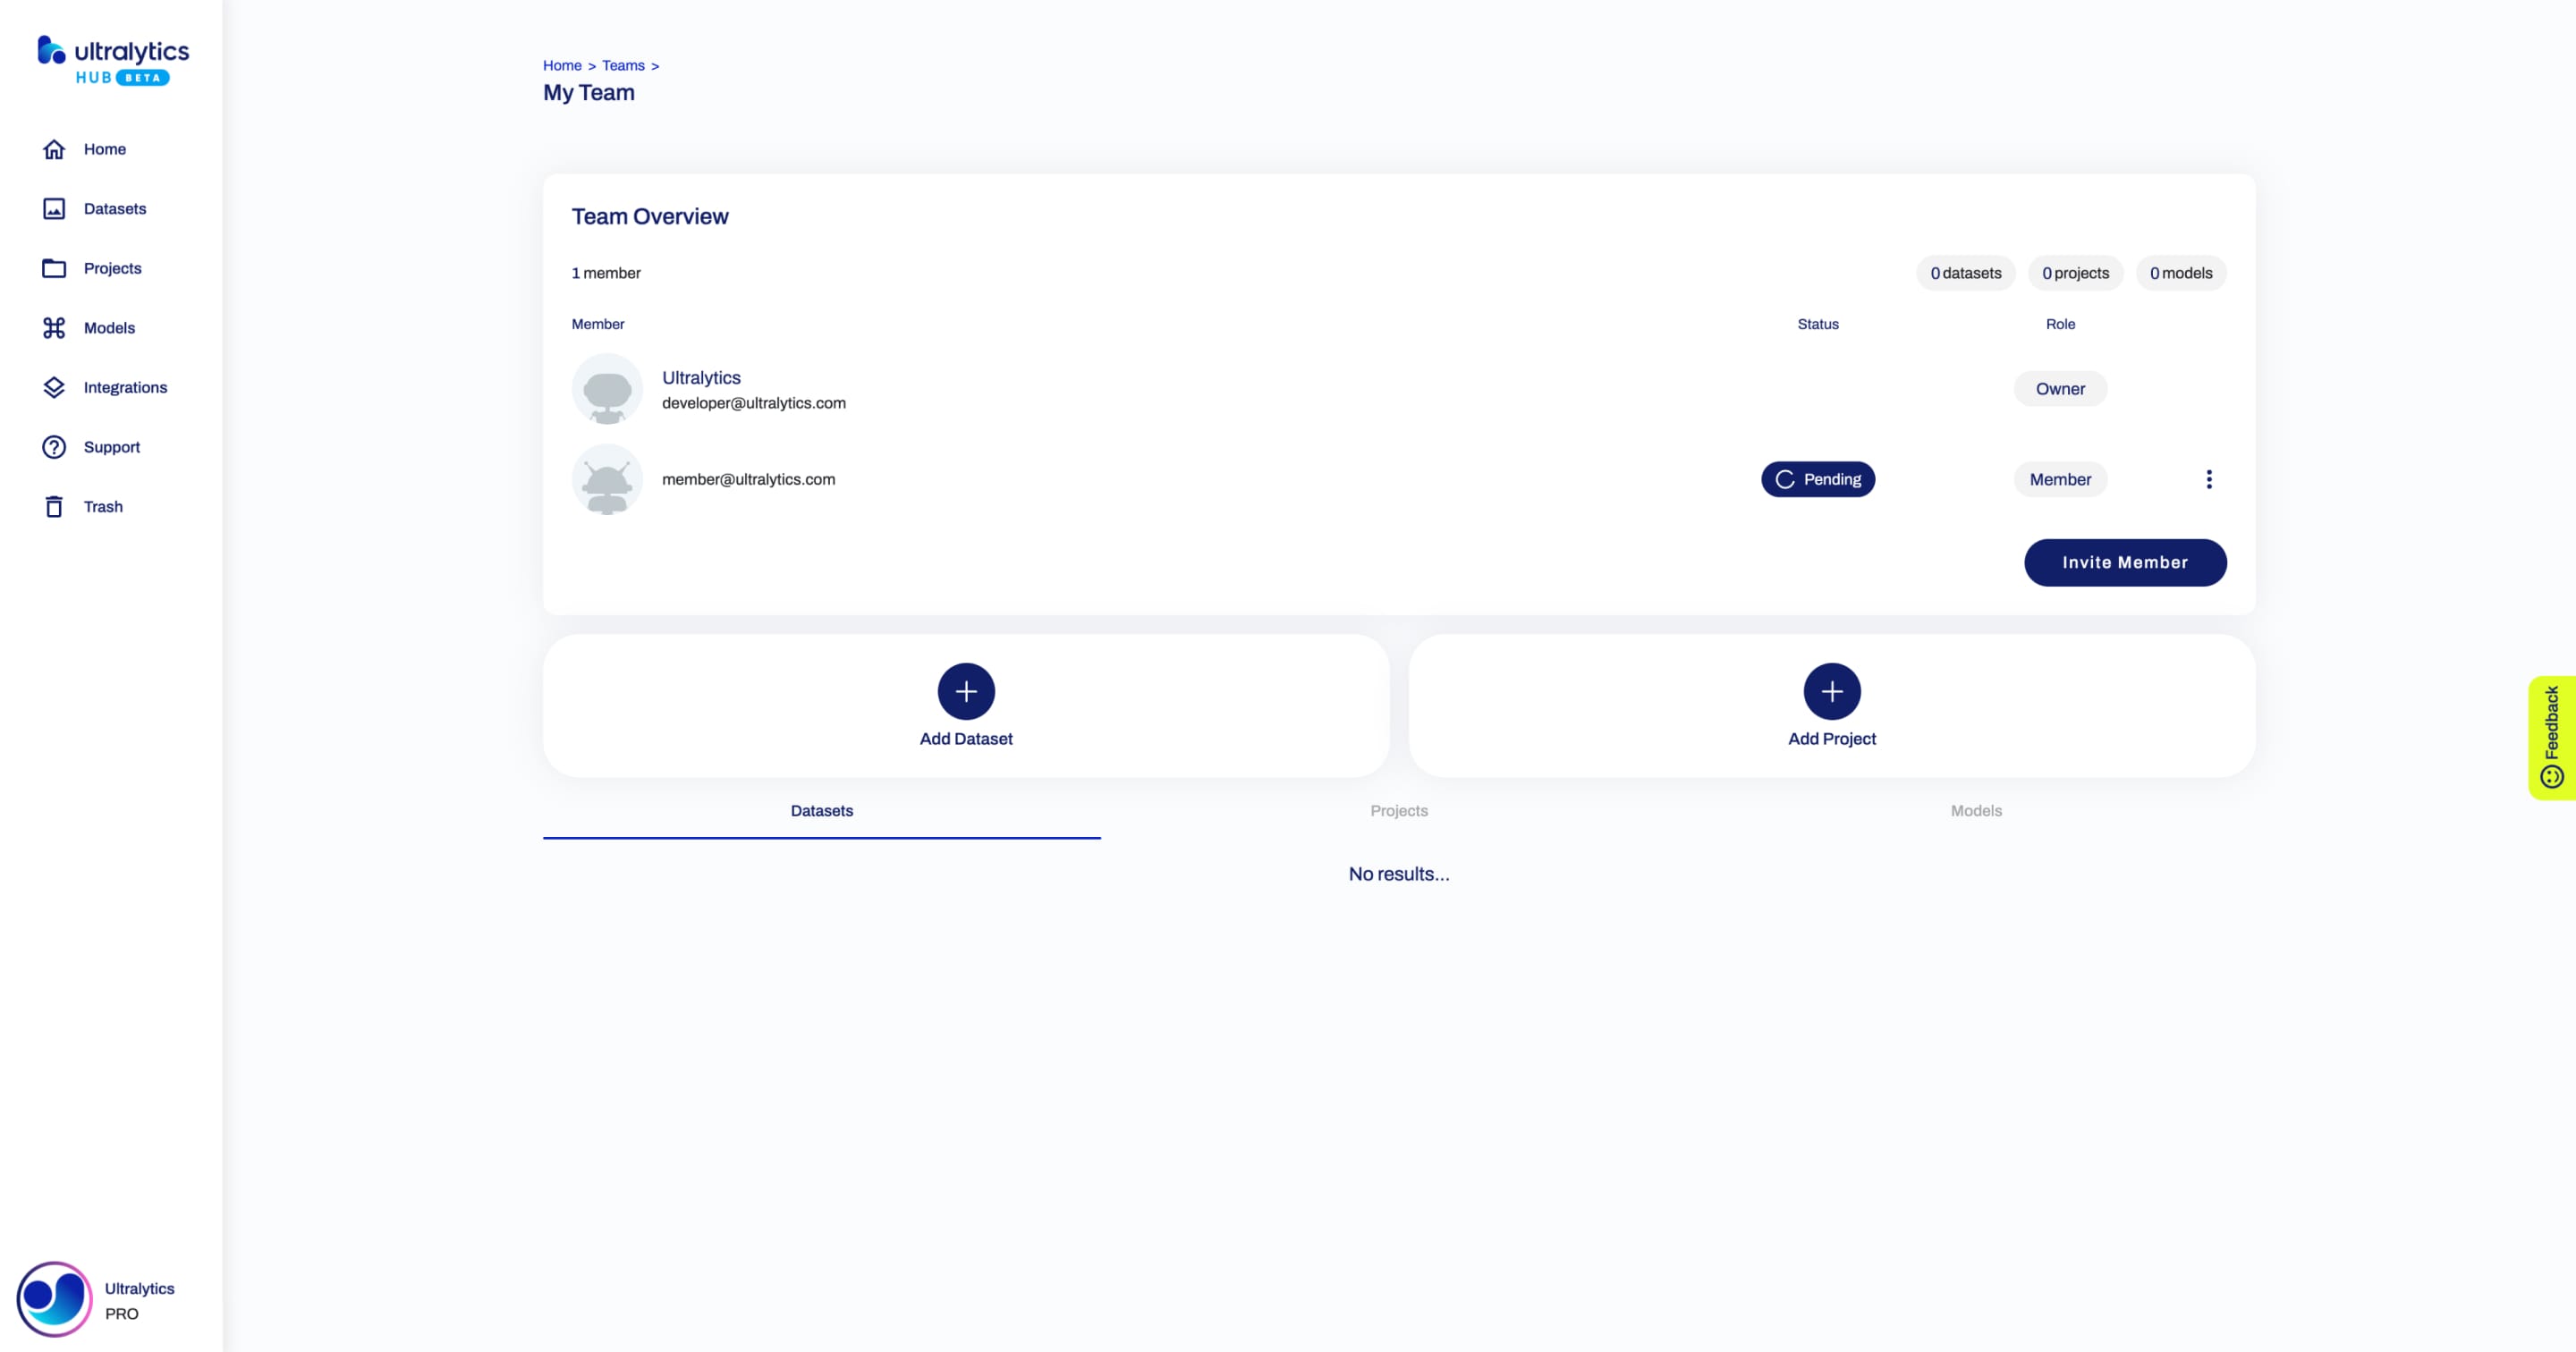Image resolution: width=2576 pixels, height=1352 pixels.
Task: Toggle the Member role badge
Action: point(2060,478)
